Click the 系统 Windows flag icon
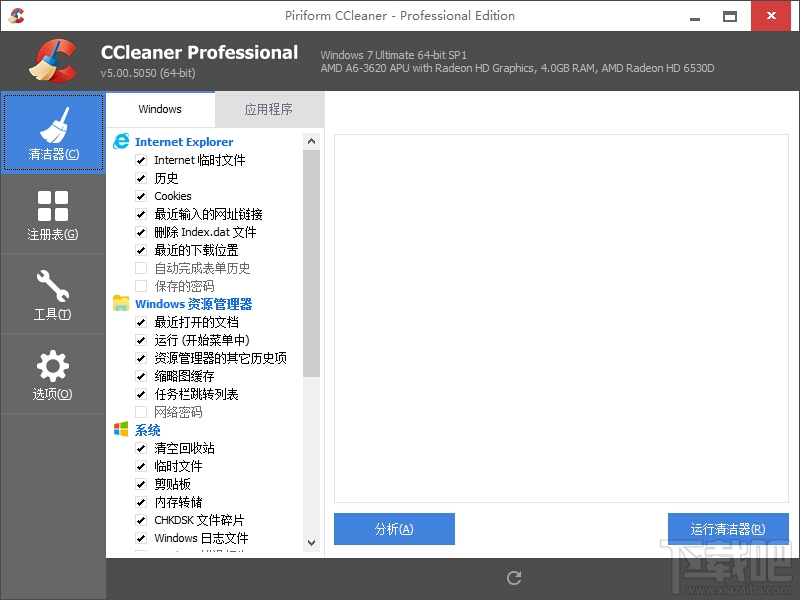The width and height of the screenshot is (800, 600). tap(123, 429)
